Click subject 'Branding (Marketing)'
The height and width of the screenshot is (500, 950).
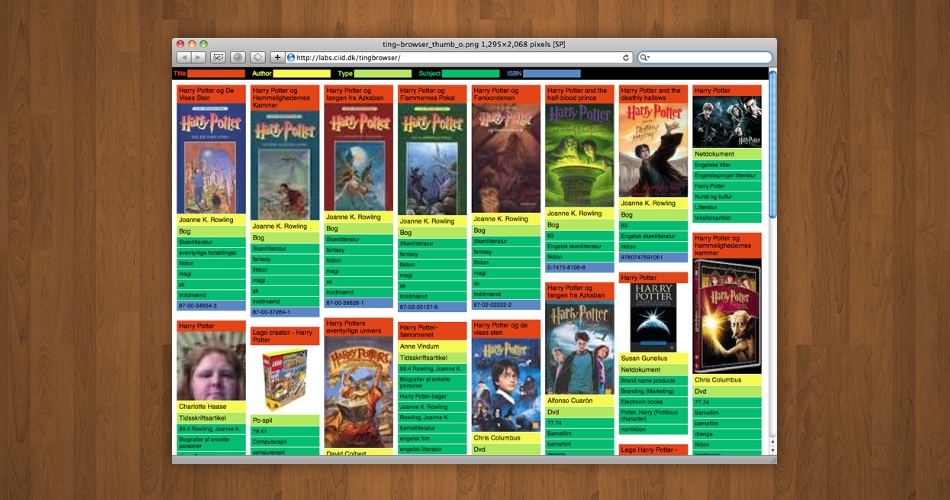653,392
